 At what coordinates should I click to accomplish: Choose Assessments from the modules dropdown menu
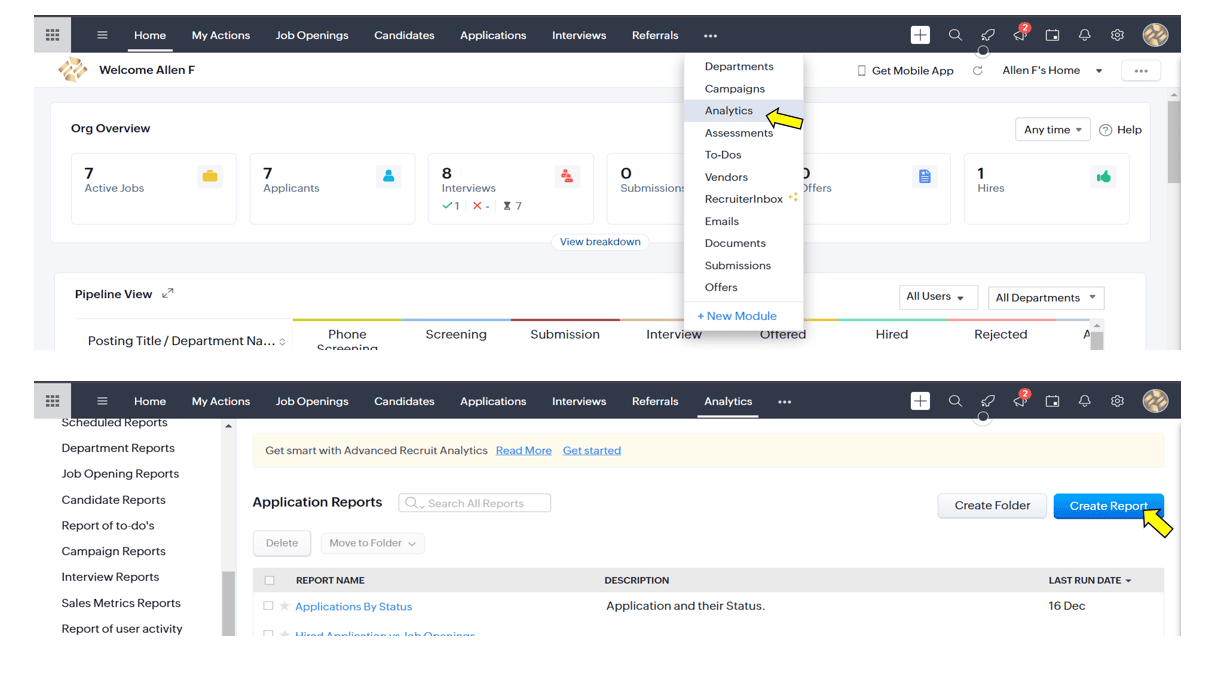739,133
